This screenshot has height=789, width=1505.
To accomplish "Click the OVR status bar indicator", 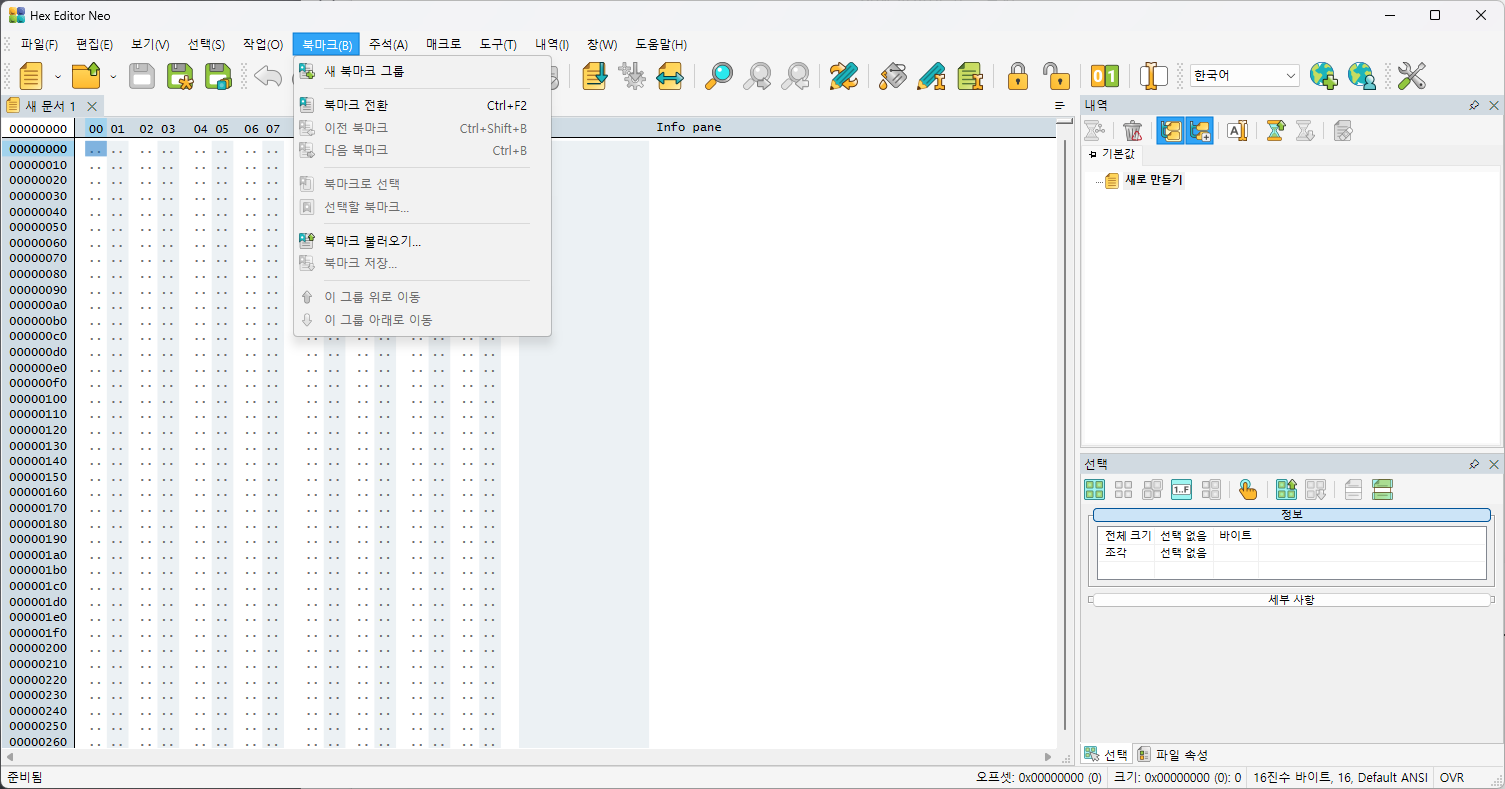I will (x=1451, y=778).
